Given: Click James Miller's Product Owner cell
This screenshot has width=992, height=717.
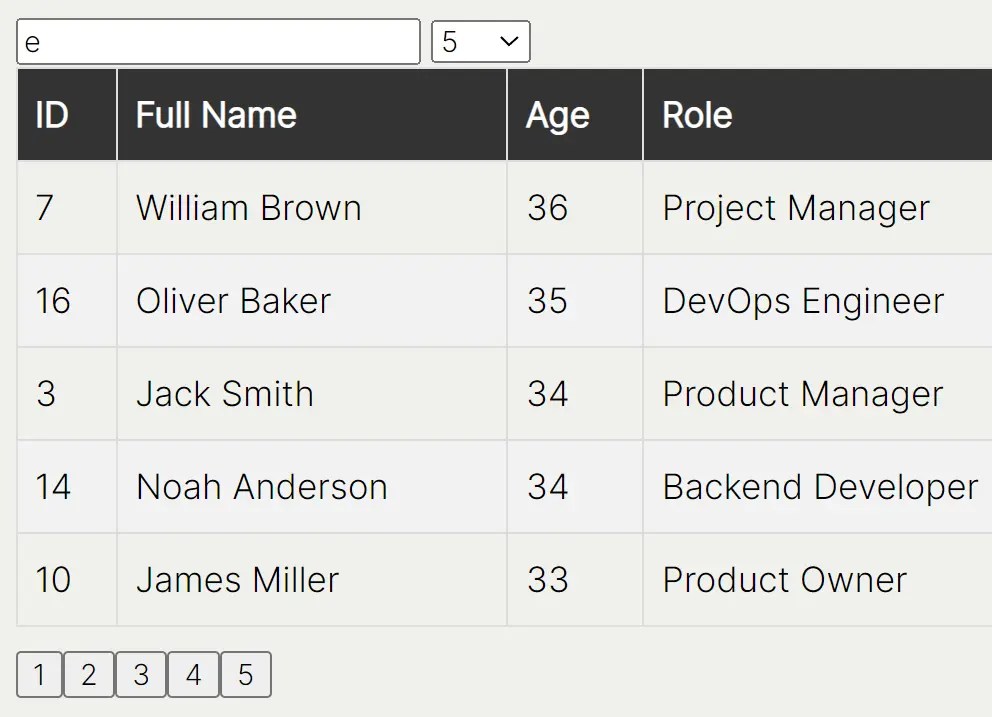Looking at the screenshot, I should point(783,580).
